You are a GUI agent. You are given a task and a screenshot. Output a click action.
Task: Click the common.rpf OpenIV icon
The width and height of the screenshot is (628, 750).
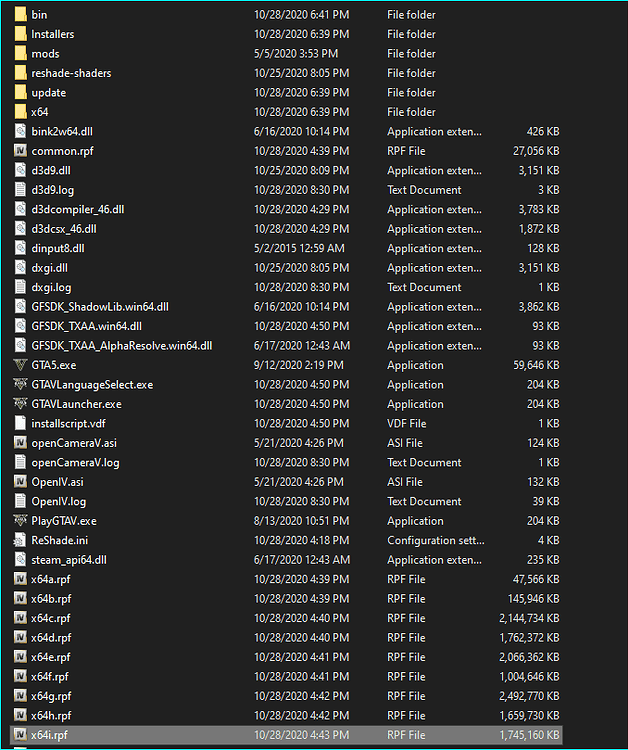(x=20, y=151)
